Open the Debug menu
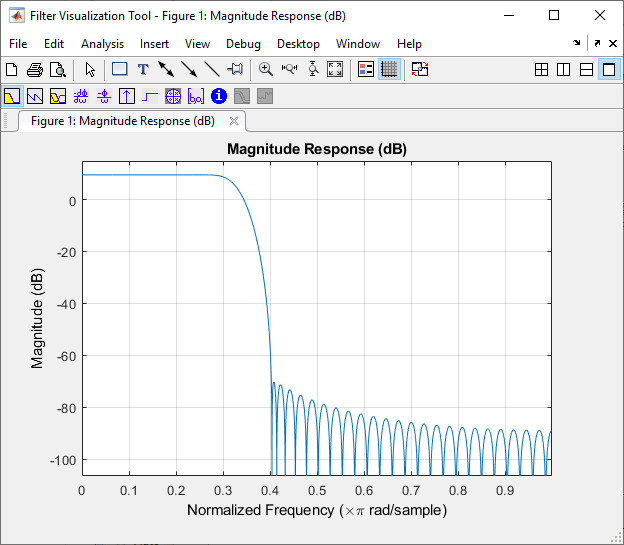Image resolution: width=624 pixels, height=545 pixels. 243,44
